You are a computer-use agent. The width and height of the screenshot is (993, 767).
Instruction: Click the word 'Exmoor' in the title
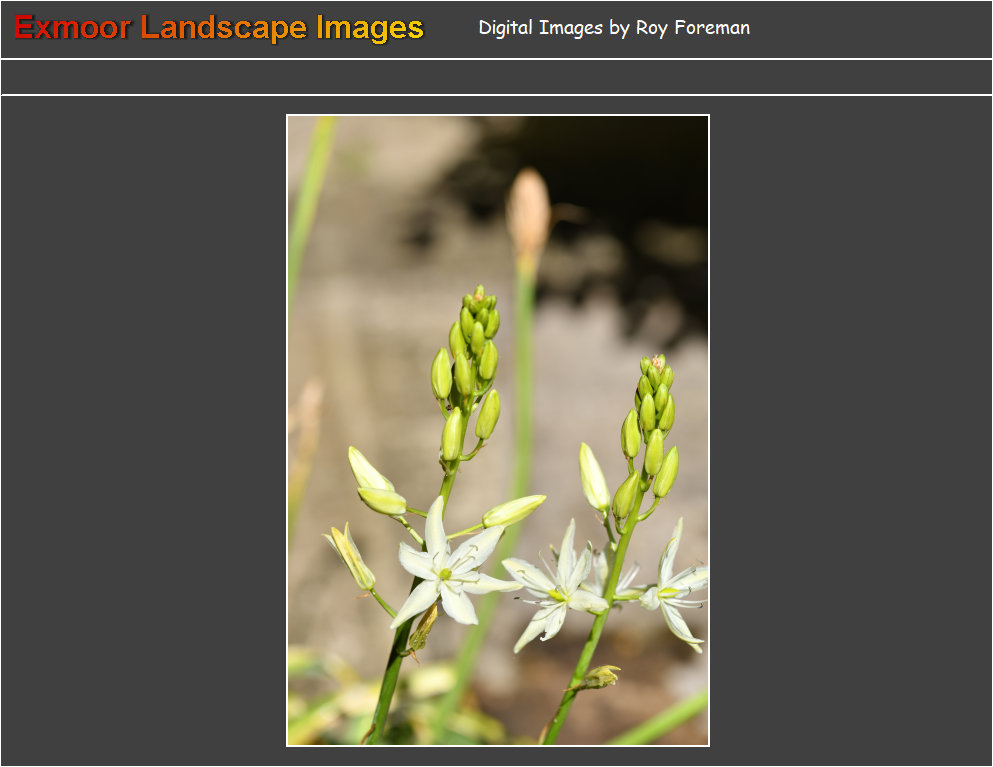(72, 28)
